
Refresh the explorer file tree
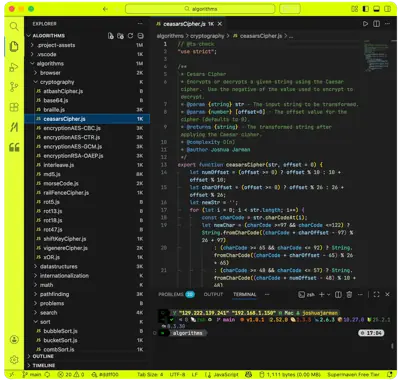coord(130,36)
